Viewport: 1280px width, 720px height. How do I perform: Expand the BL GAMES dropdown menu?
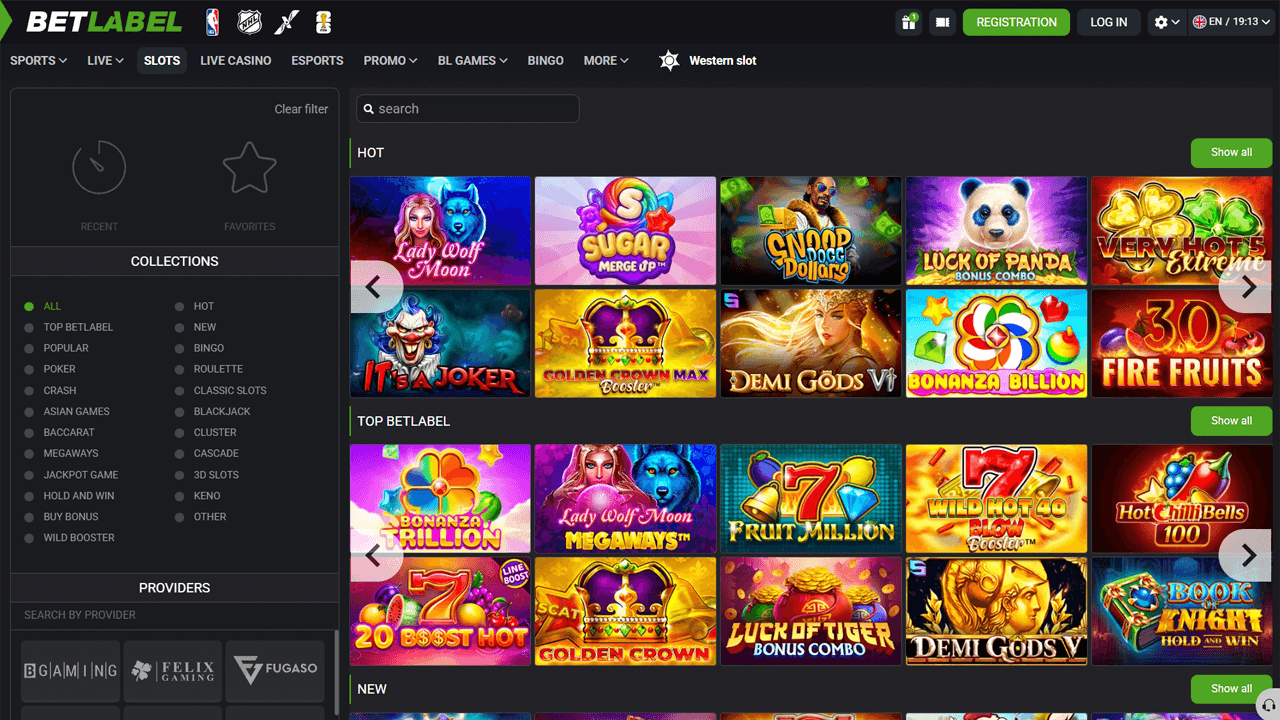point(473,61)
